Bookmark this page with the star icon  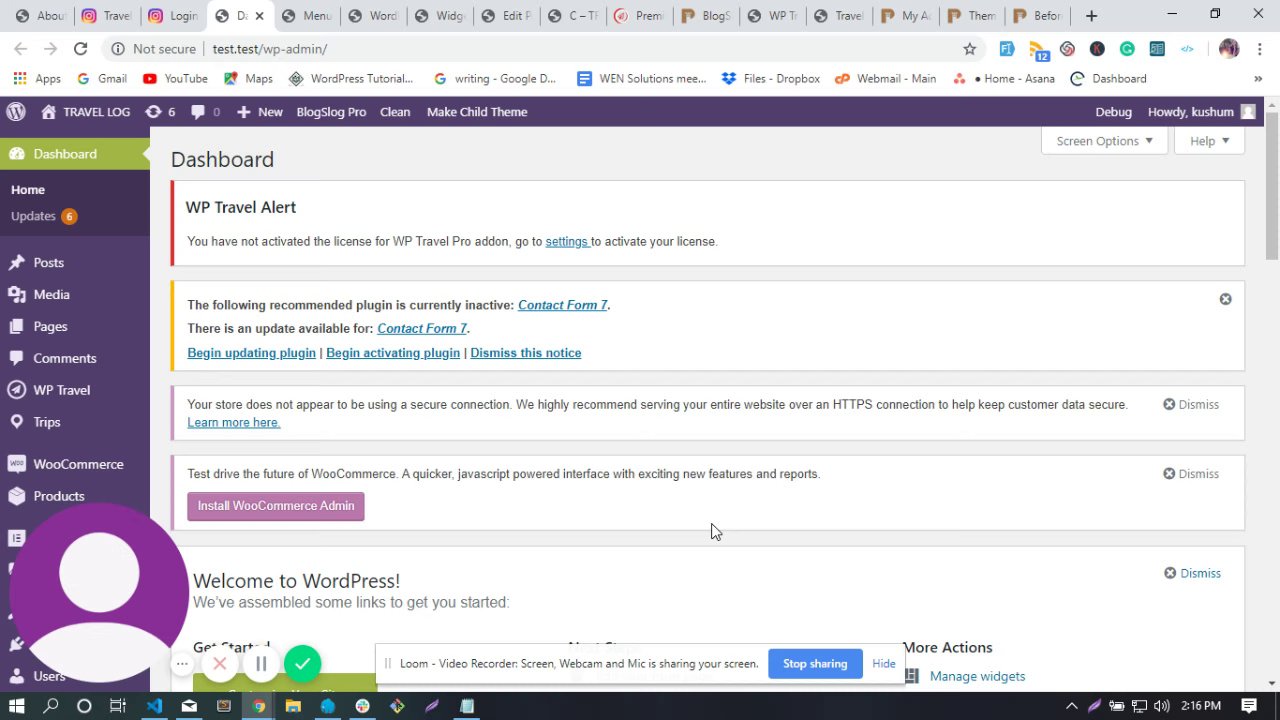click(969, 49)
